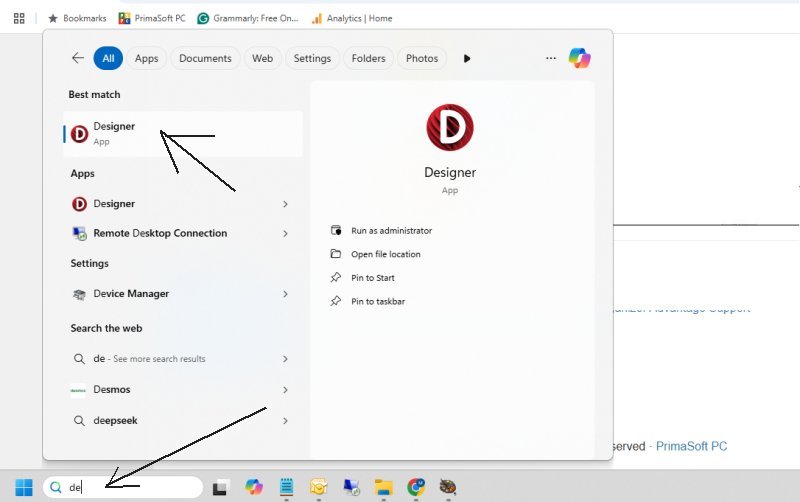
Task: Open File Explorer from the taskbar
Action: pyautogui.click(x=383, y=488)
